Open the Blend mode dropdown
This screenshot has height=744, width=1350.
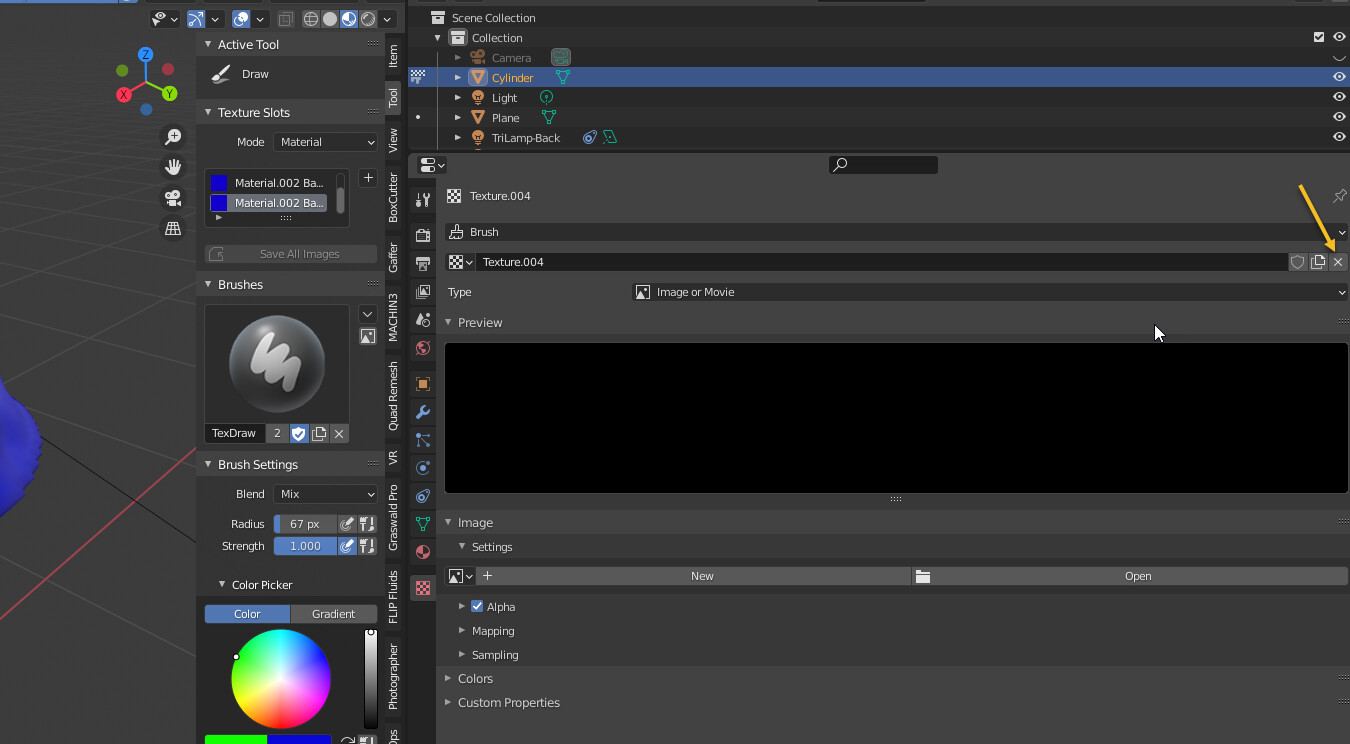coord(325,493)
